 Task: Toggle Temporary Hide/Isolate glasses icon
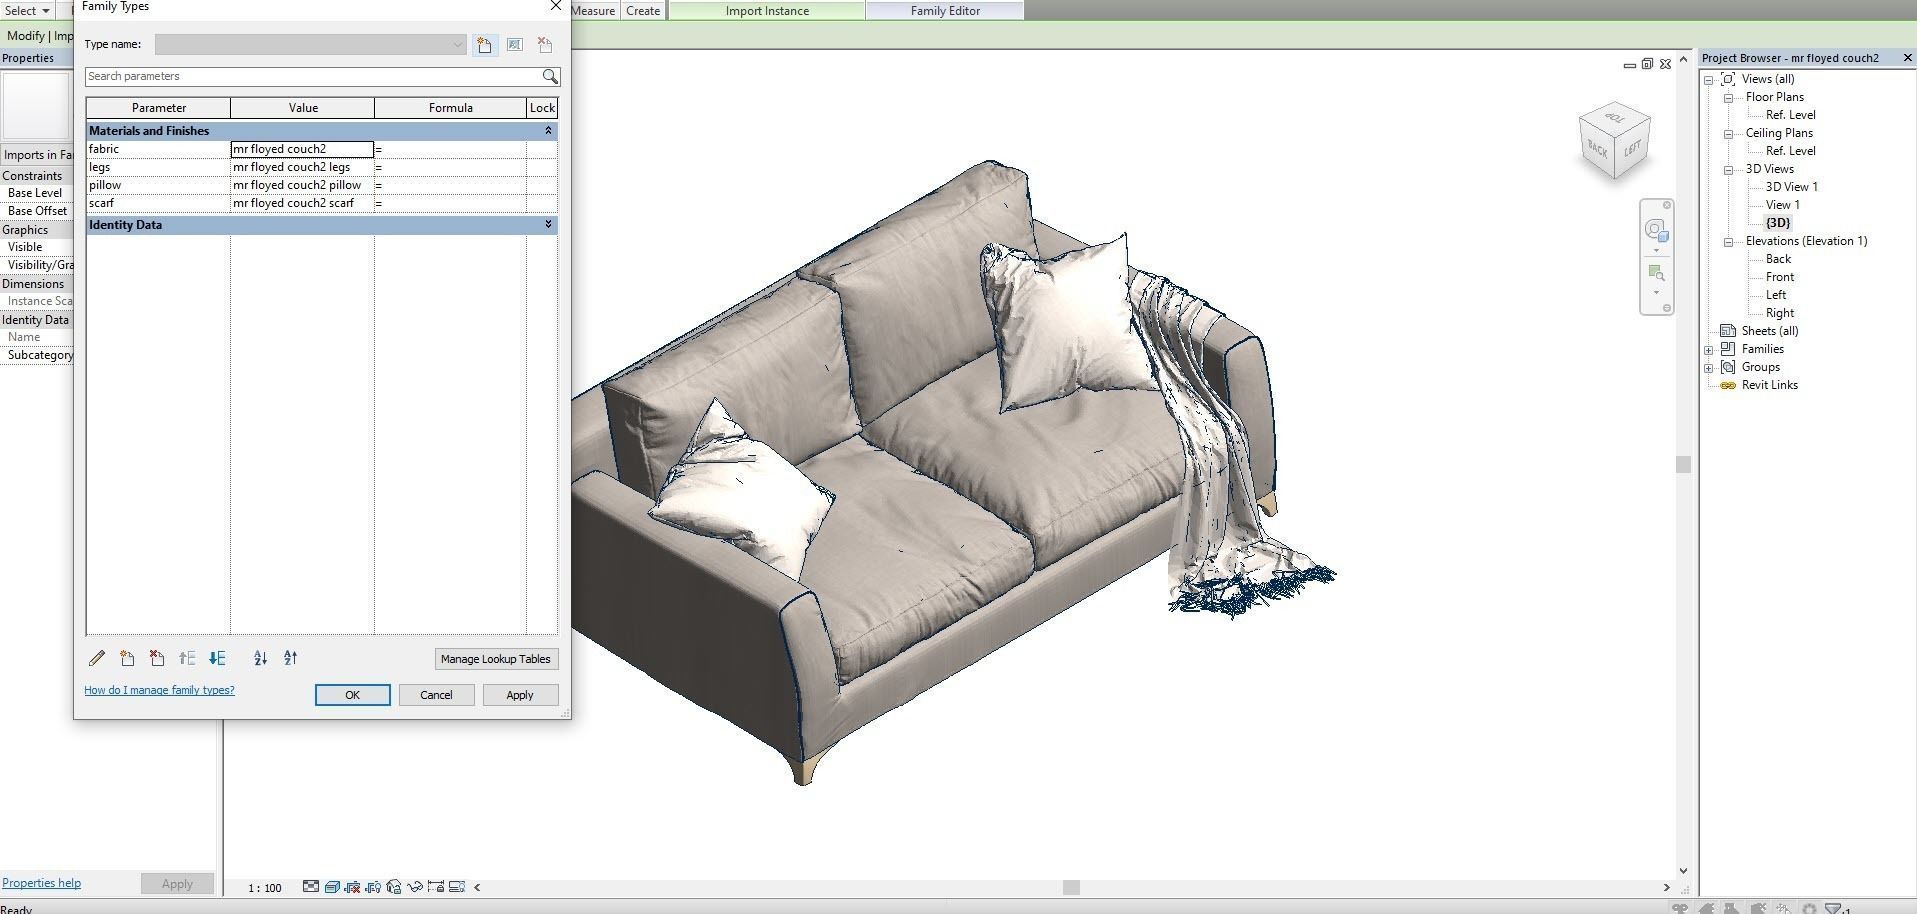coord(415,887)
